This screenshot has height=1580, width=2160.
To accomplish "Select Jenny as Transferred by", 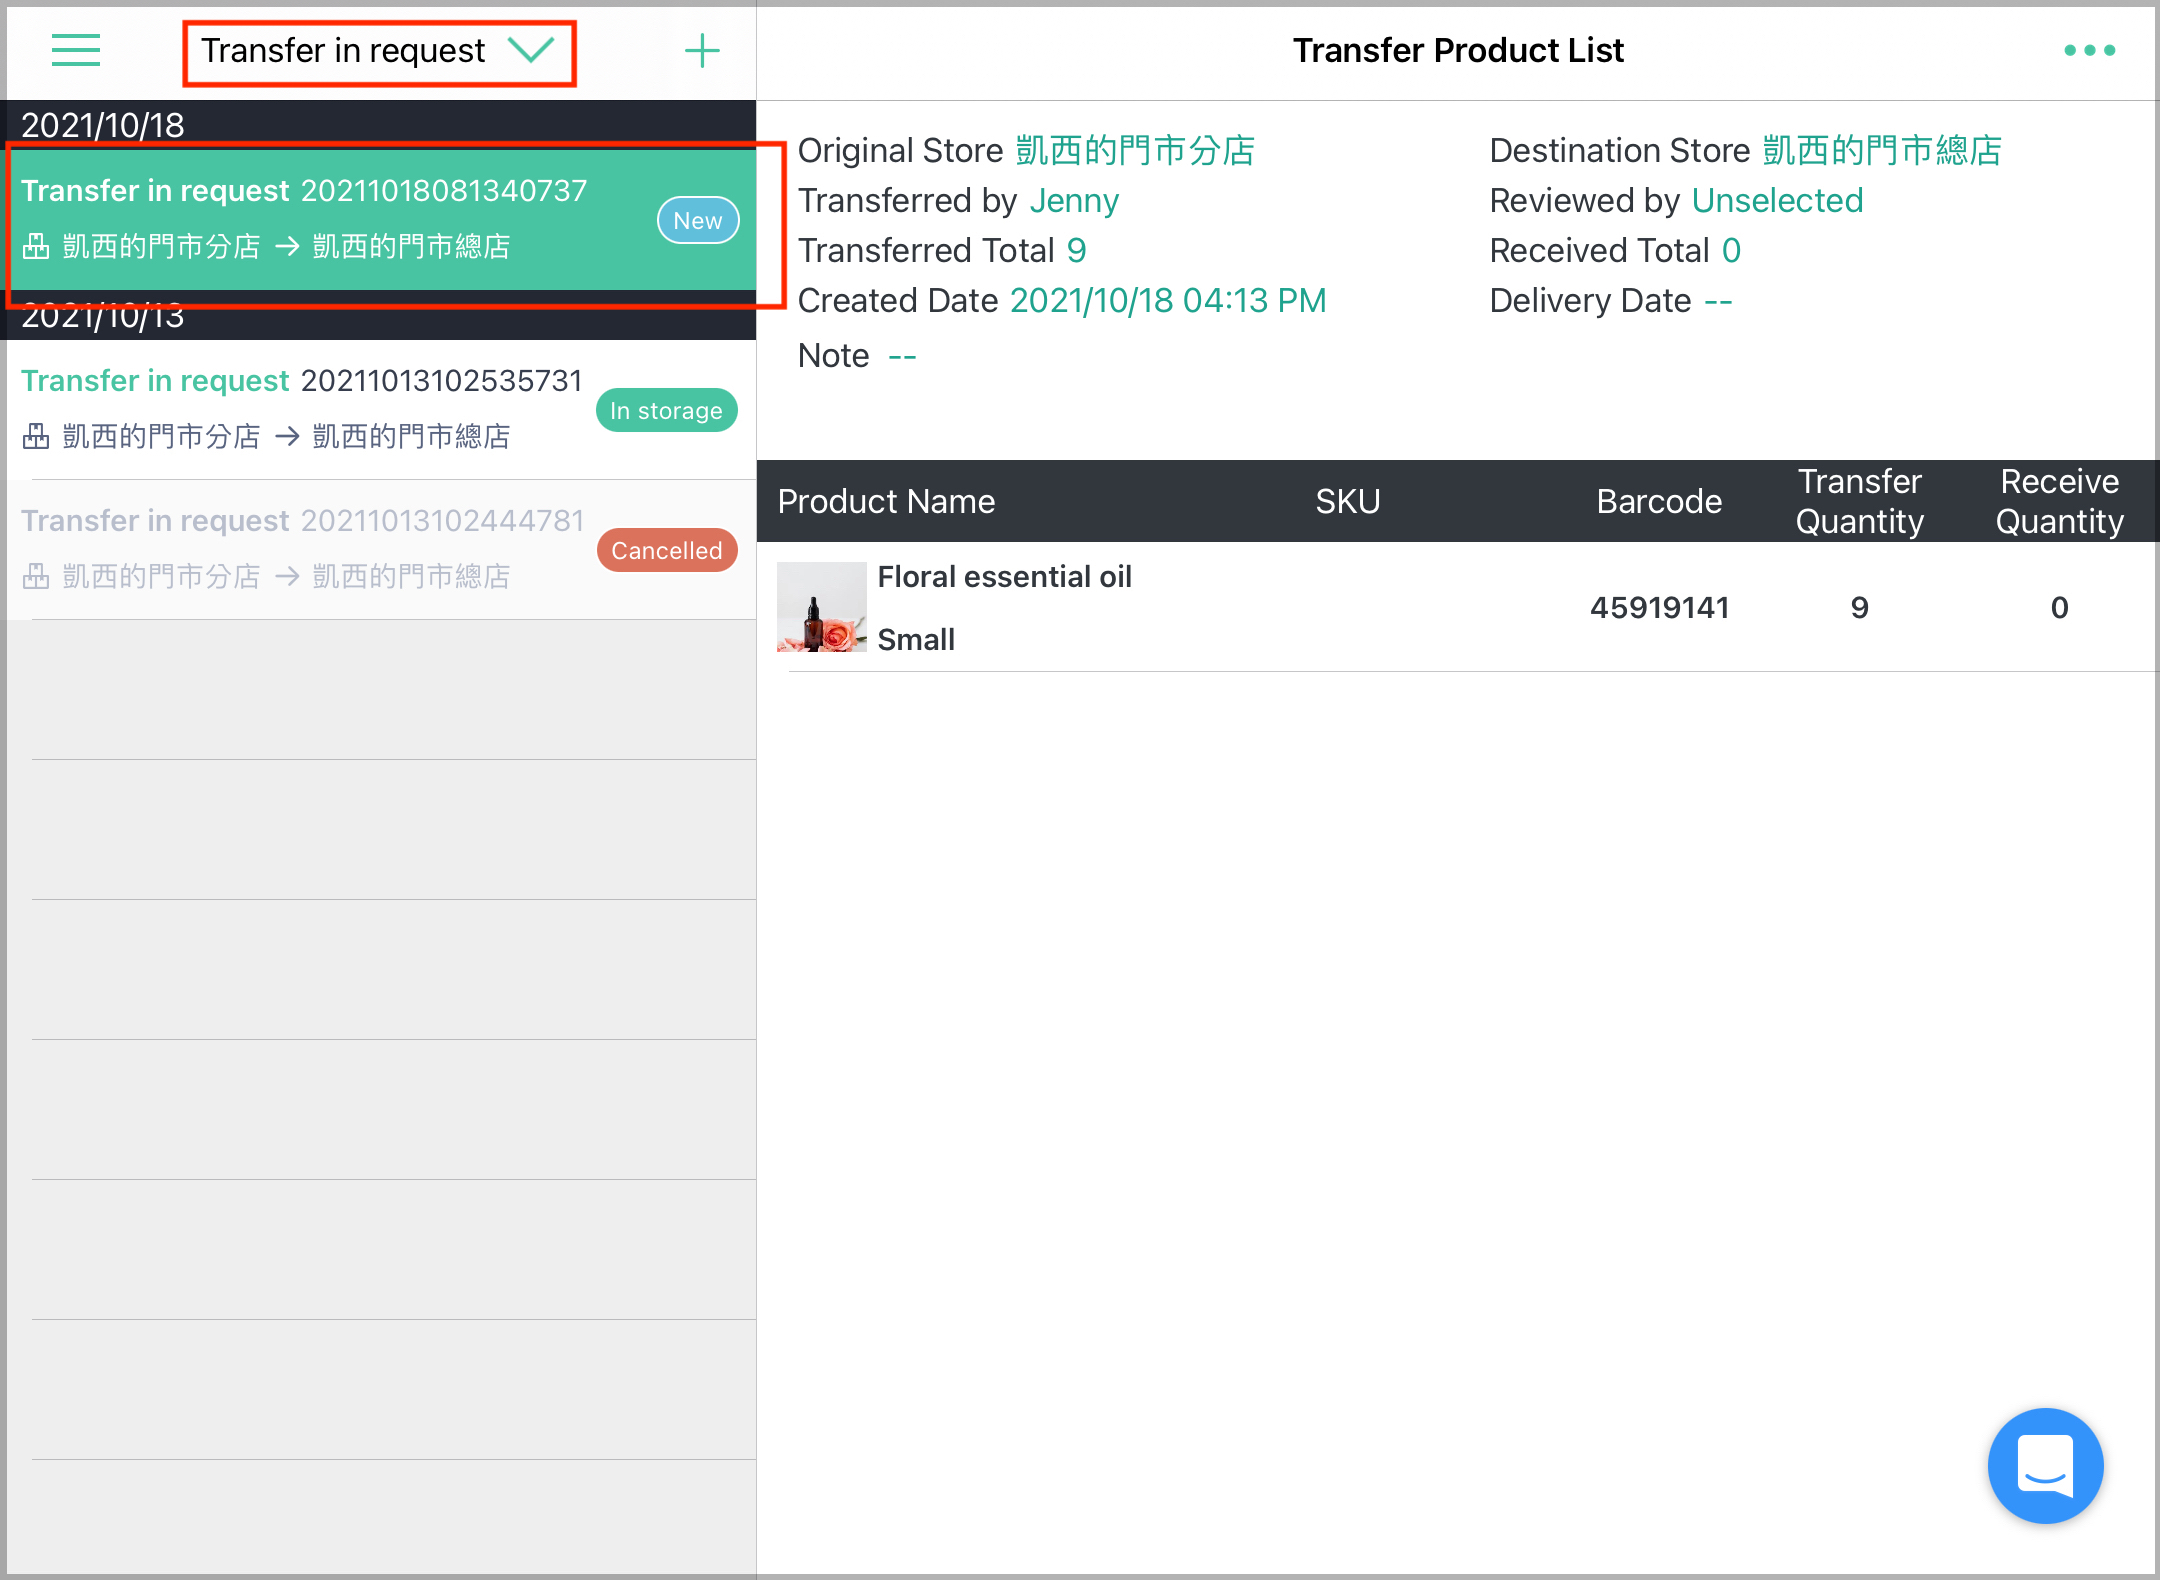I will coord(1073,200).
